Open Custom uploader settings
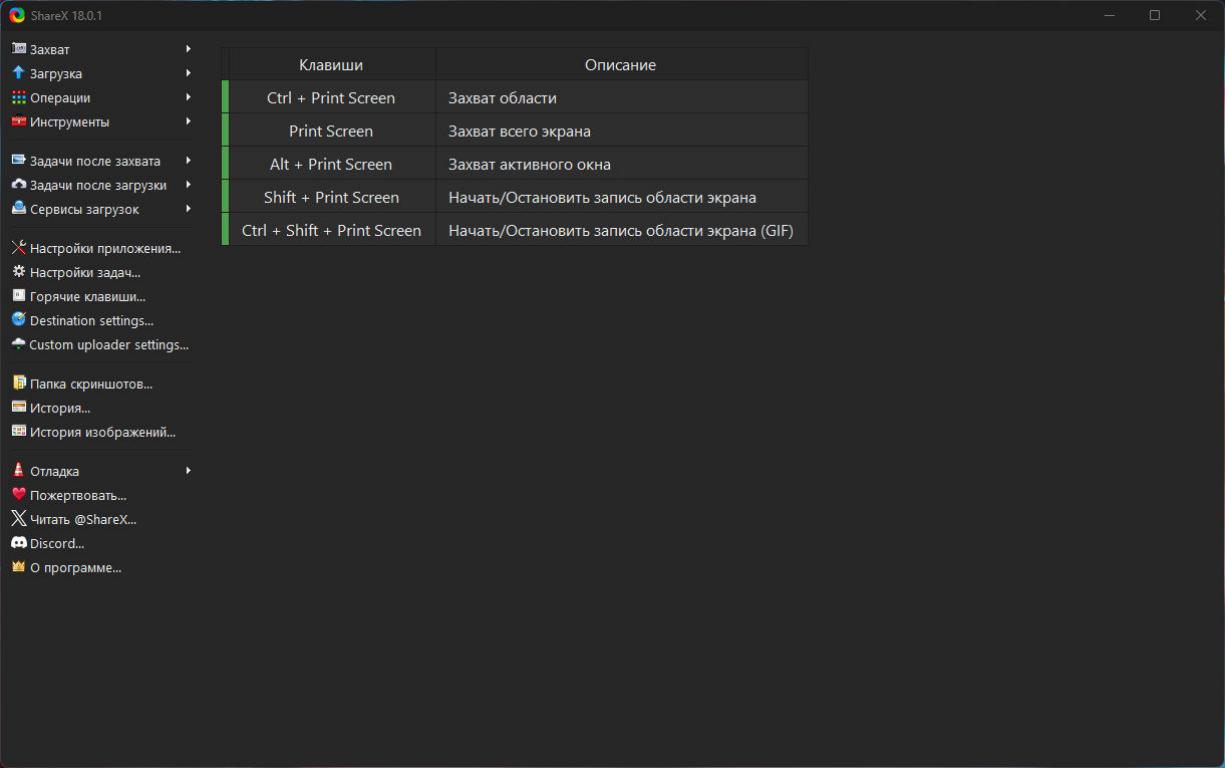Viewport: 1225px width, 768px height. [108, 345]
